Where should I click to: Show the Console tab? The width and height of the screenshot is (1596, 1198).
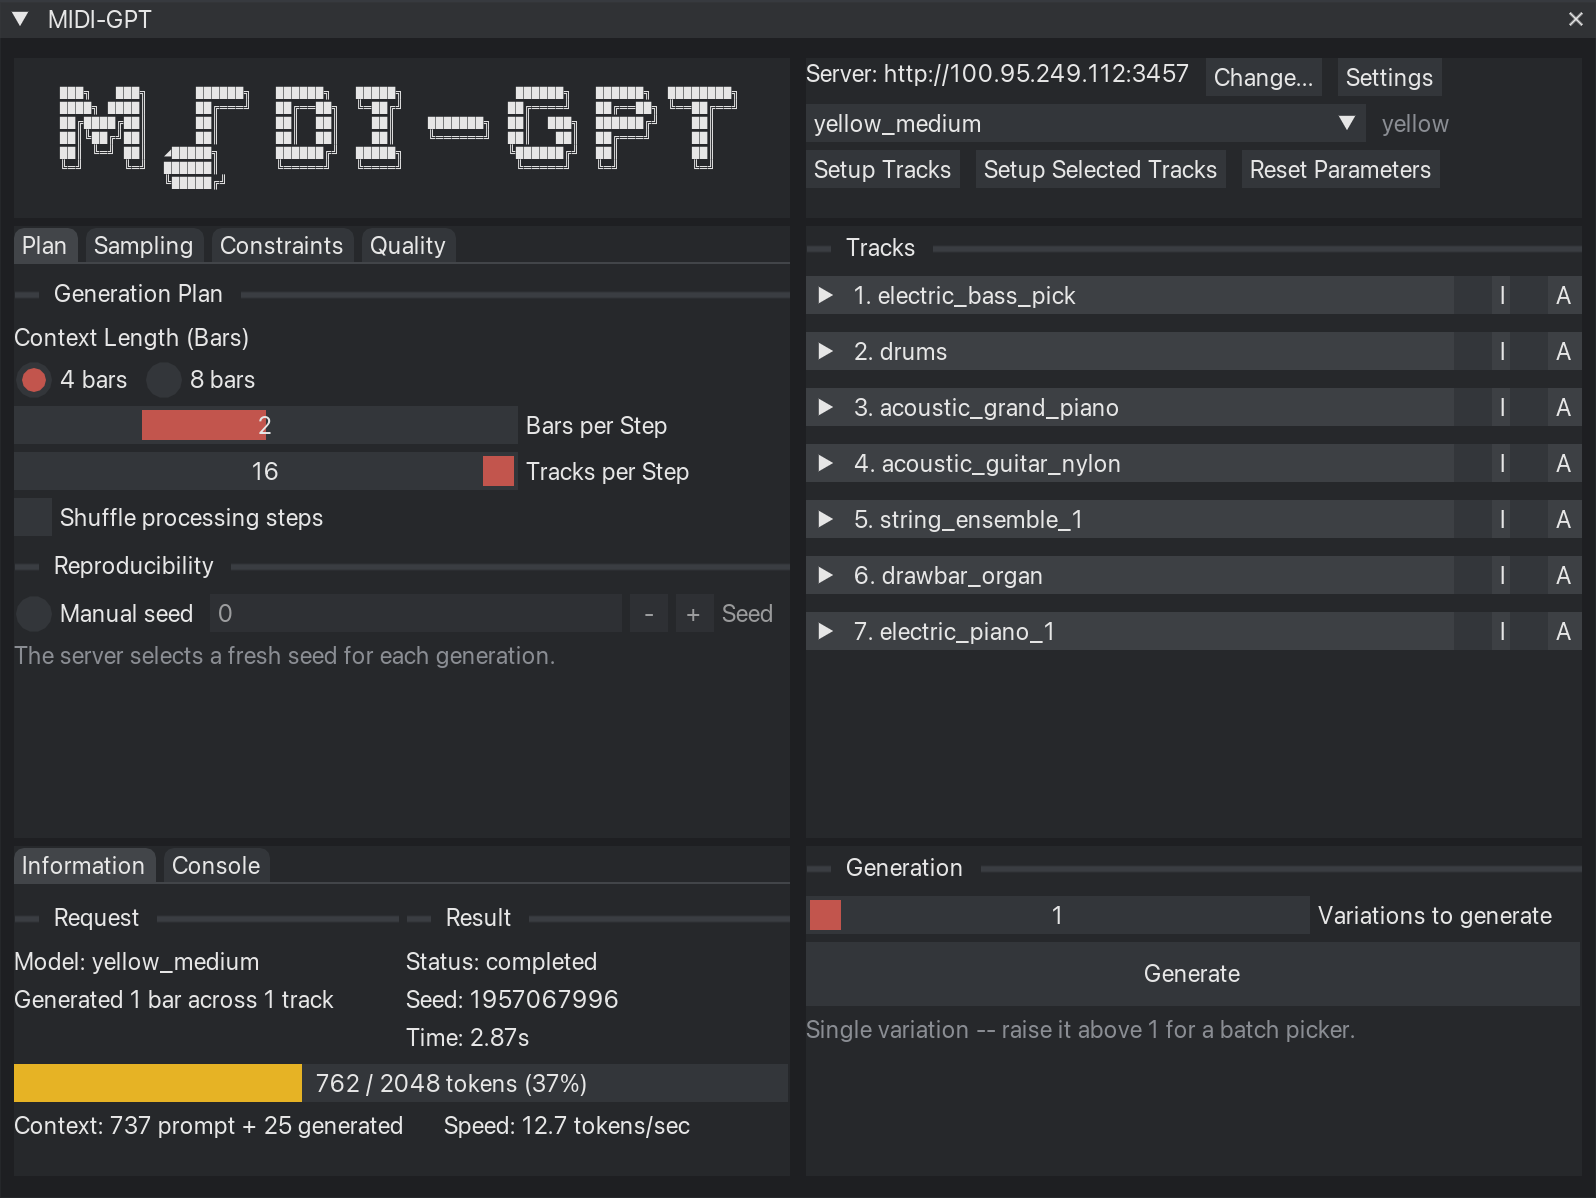216,866
